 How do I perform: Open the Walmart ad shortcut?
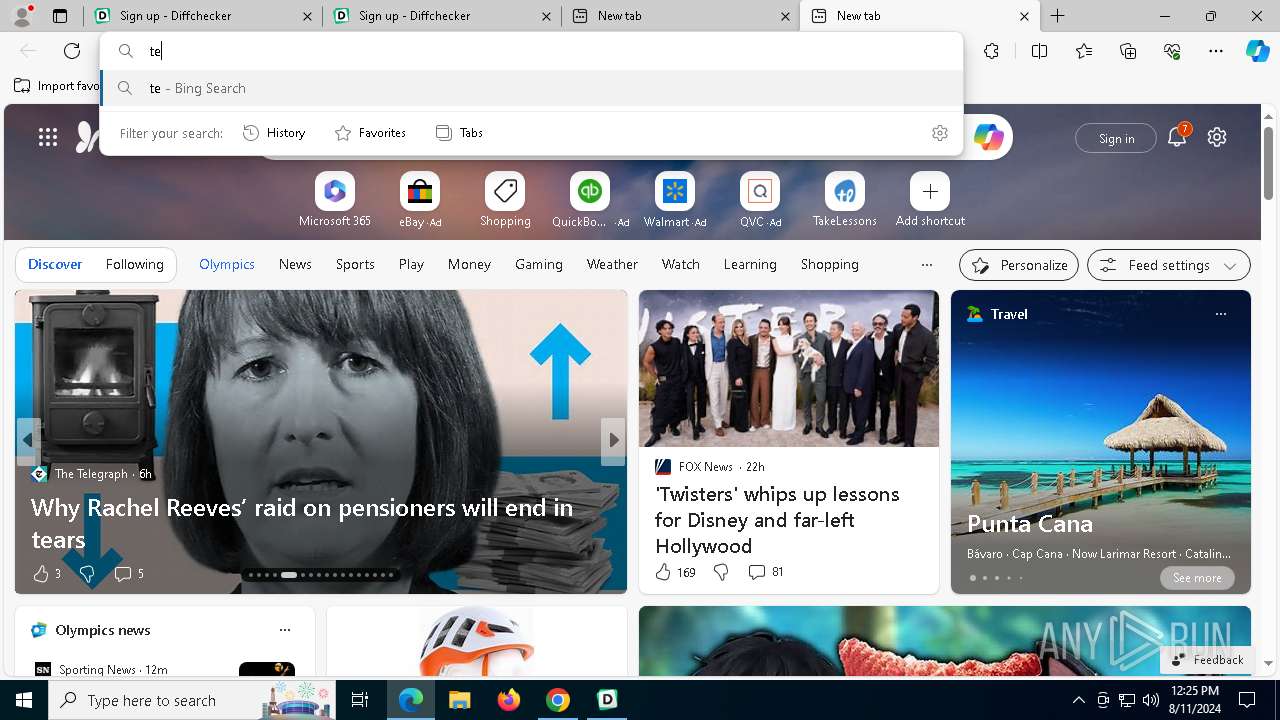(x=675, y=200)
